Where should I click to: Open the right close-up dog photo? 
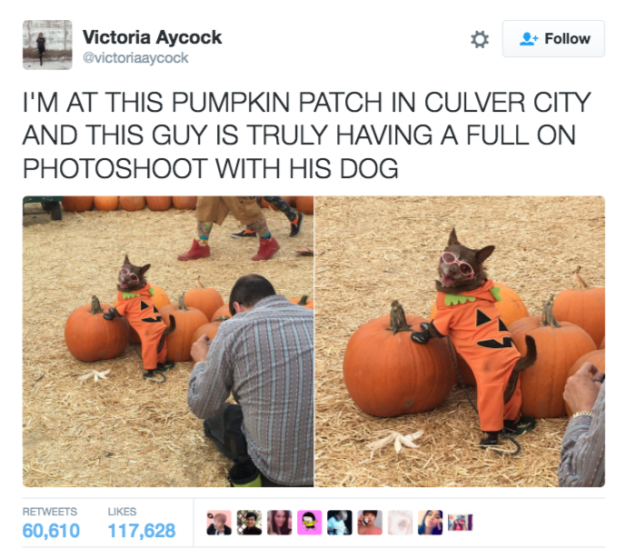click(x=460, y=341)
